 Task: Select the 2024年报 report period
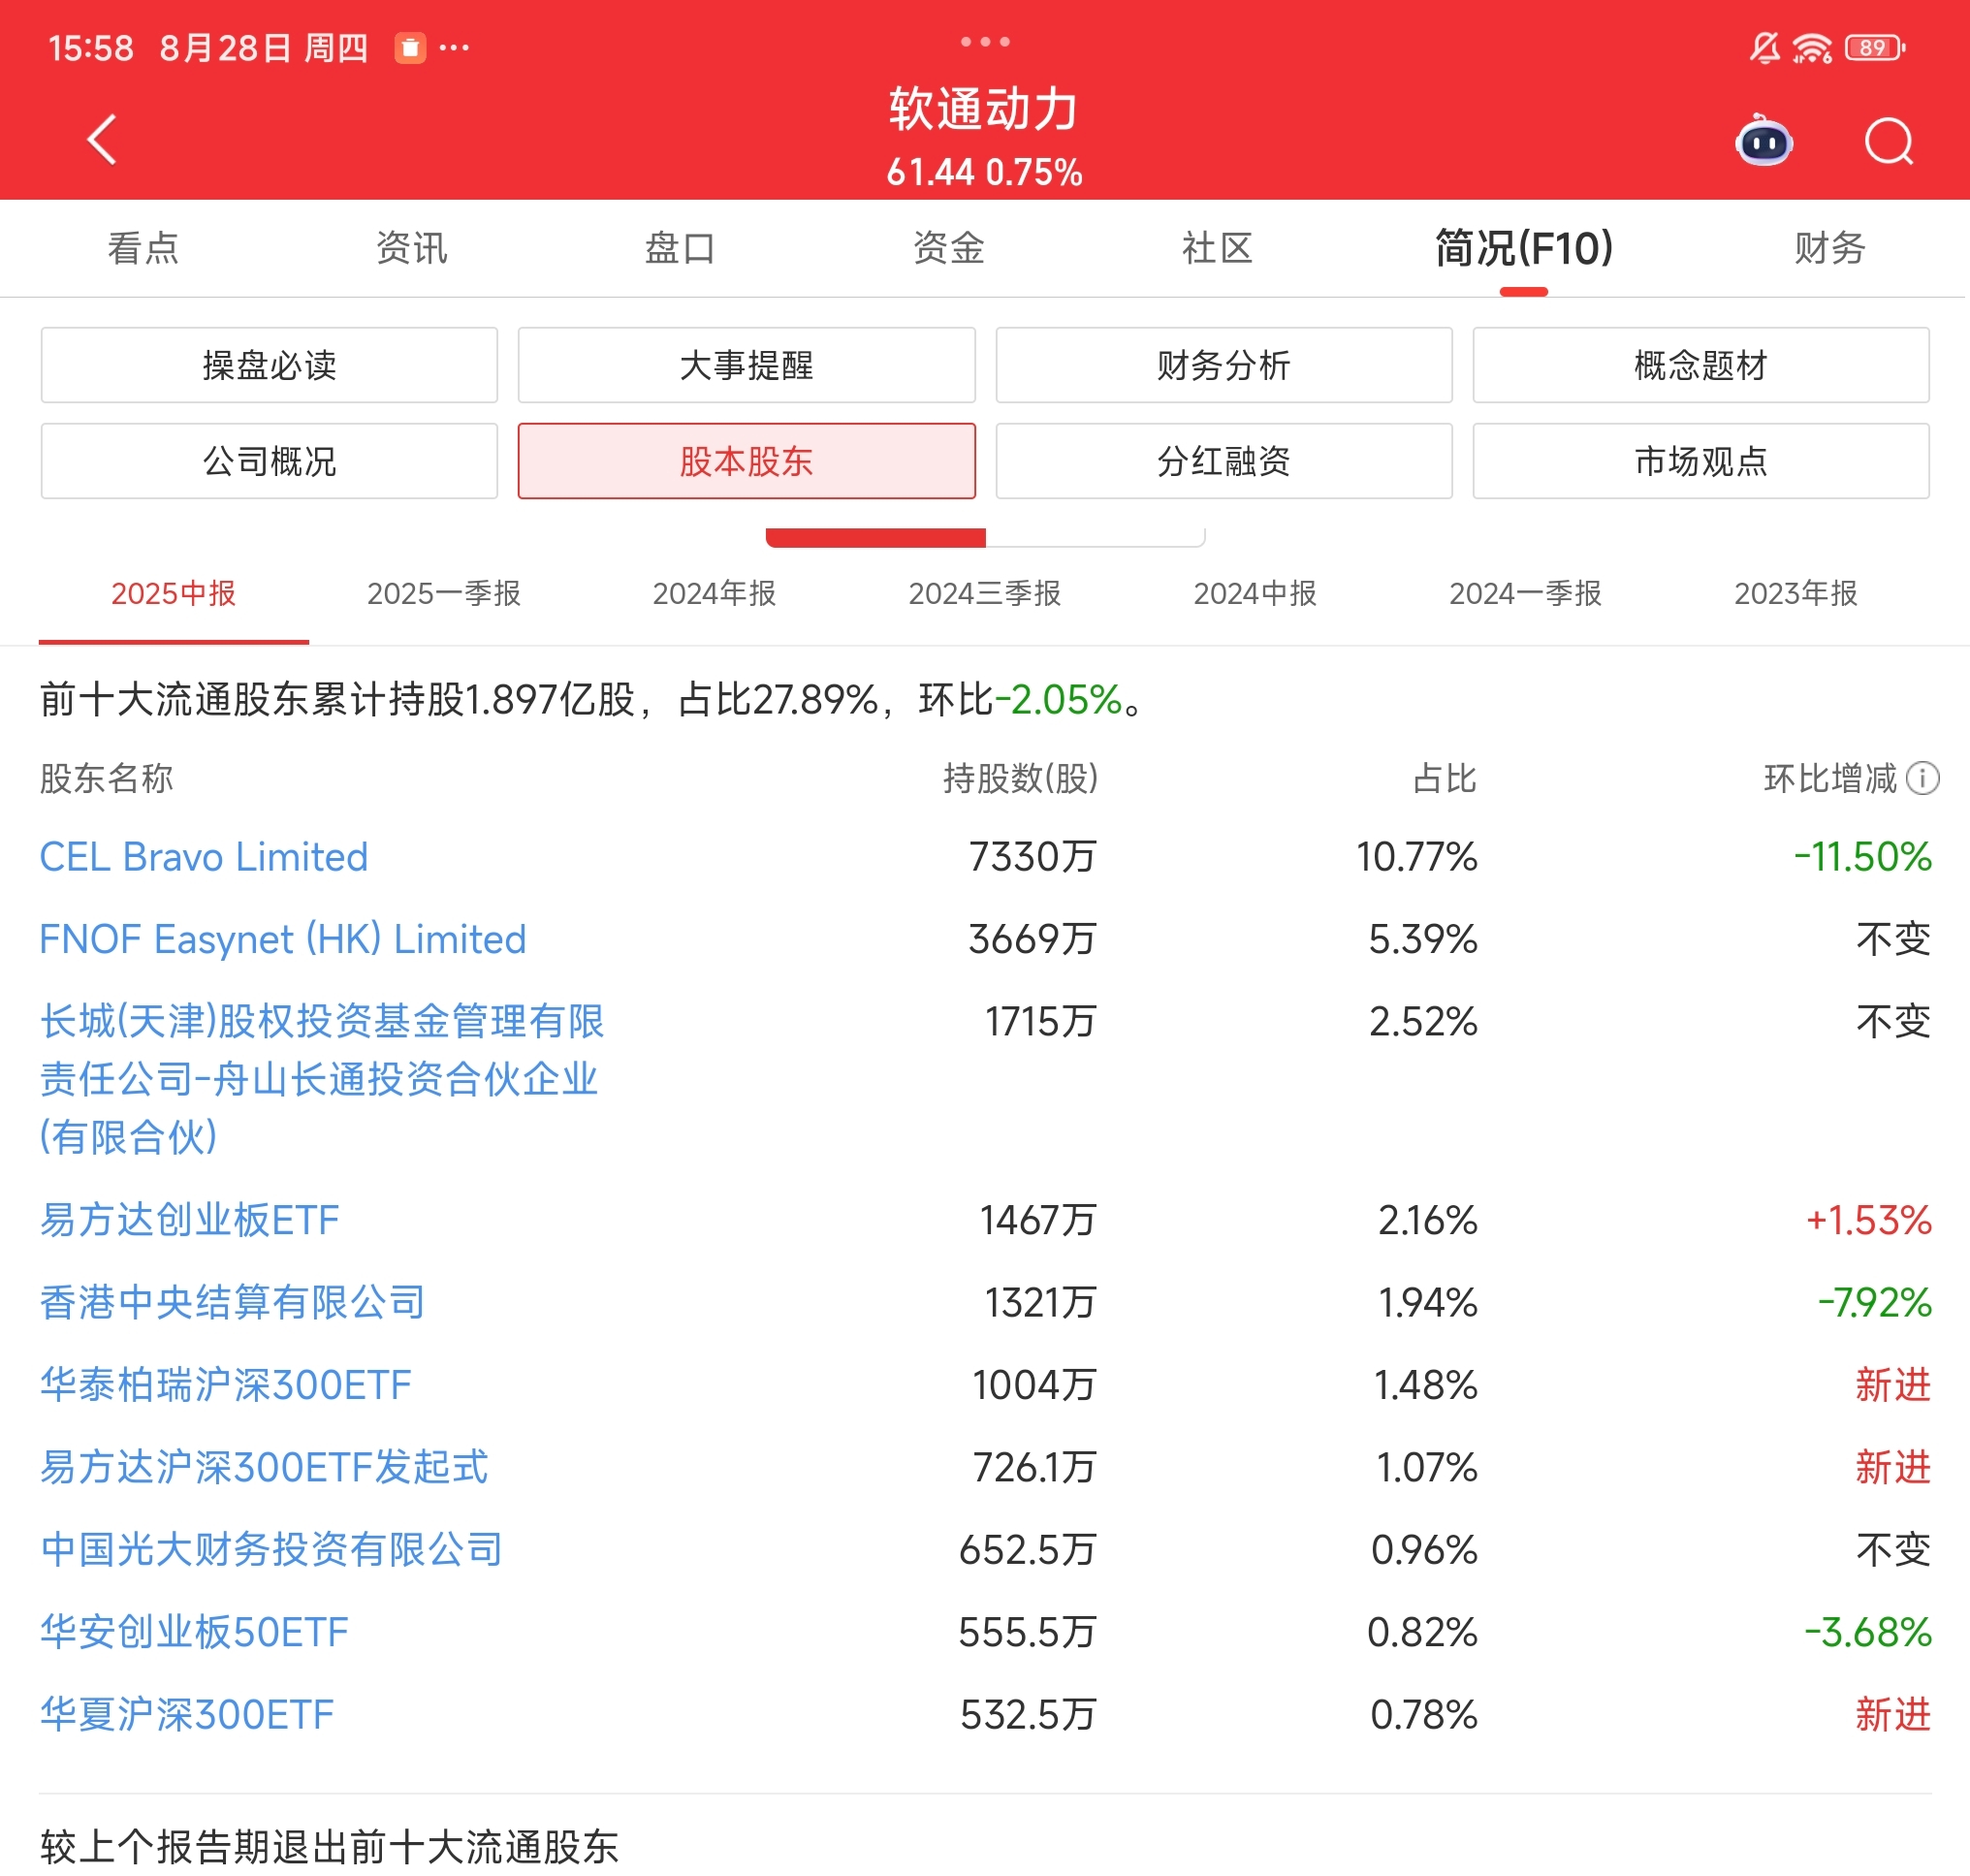point(714,593)
